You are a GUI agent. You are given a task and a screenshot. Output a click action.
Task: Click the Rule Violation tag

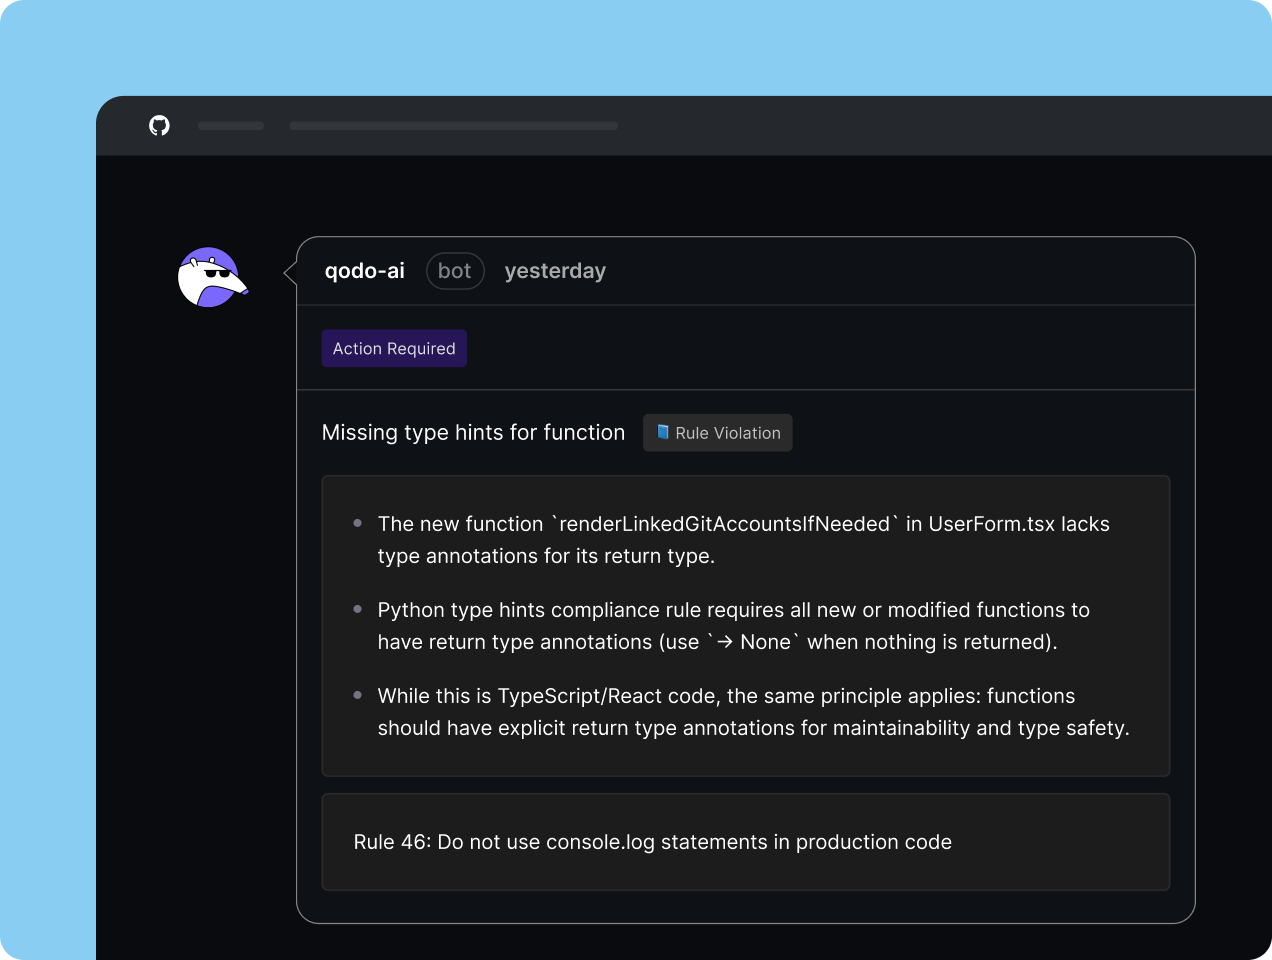click(x=718, y=433)
